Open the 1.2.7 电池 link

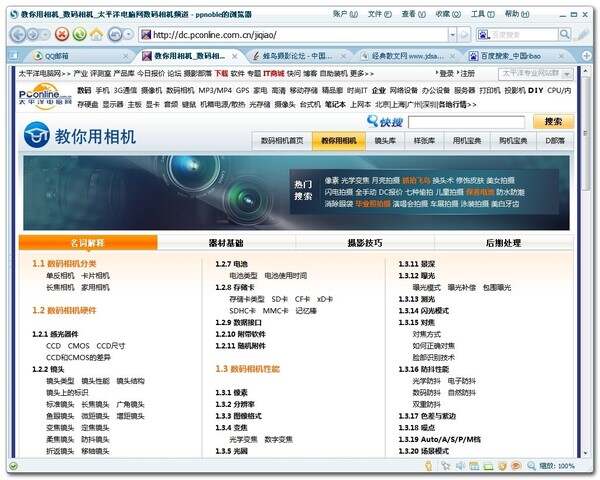[232, 264]
